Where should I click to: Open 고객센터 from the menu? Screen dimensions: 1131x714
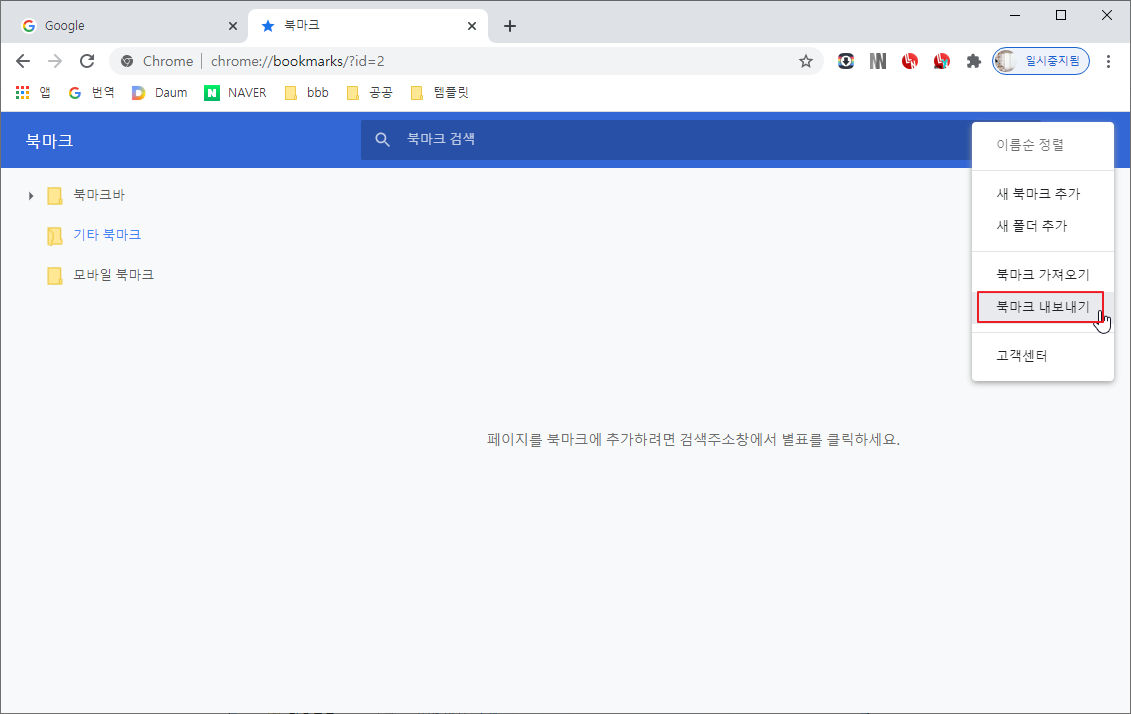pyautogui.click(x=1043, y=356)
